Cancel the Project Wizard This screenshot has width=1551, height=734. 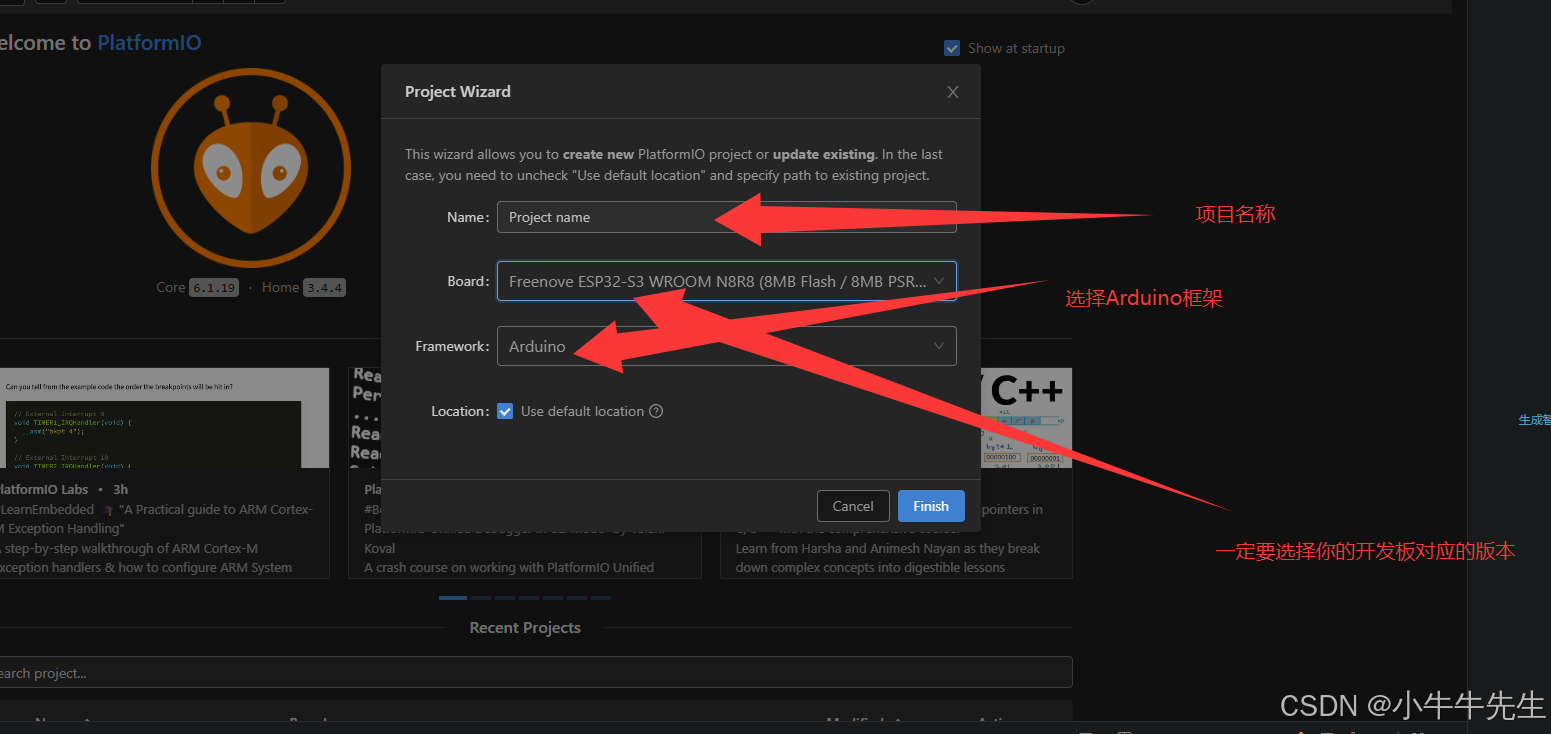[x=853, y=506]
